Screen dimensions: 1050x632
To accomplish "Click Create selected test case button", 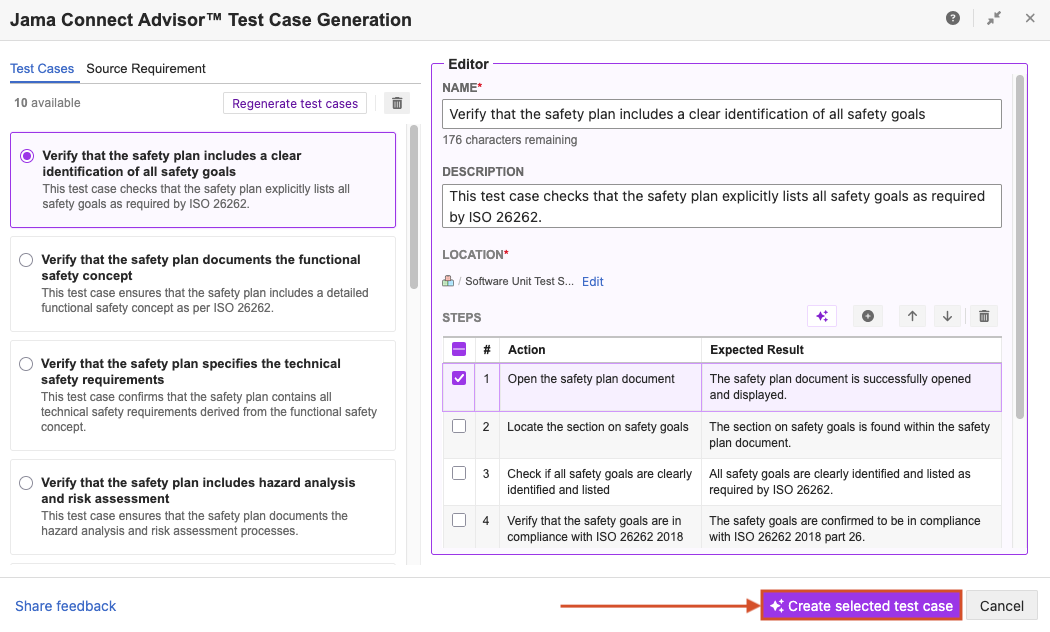I will pos(861,606).
